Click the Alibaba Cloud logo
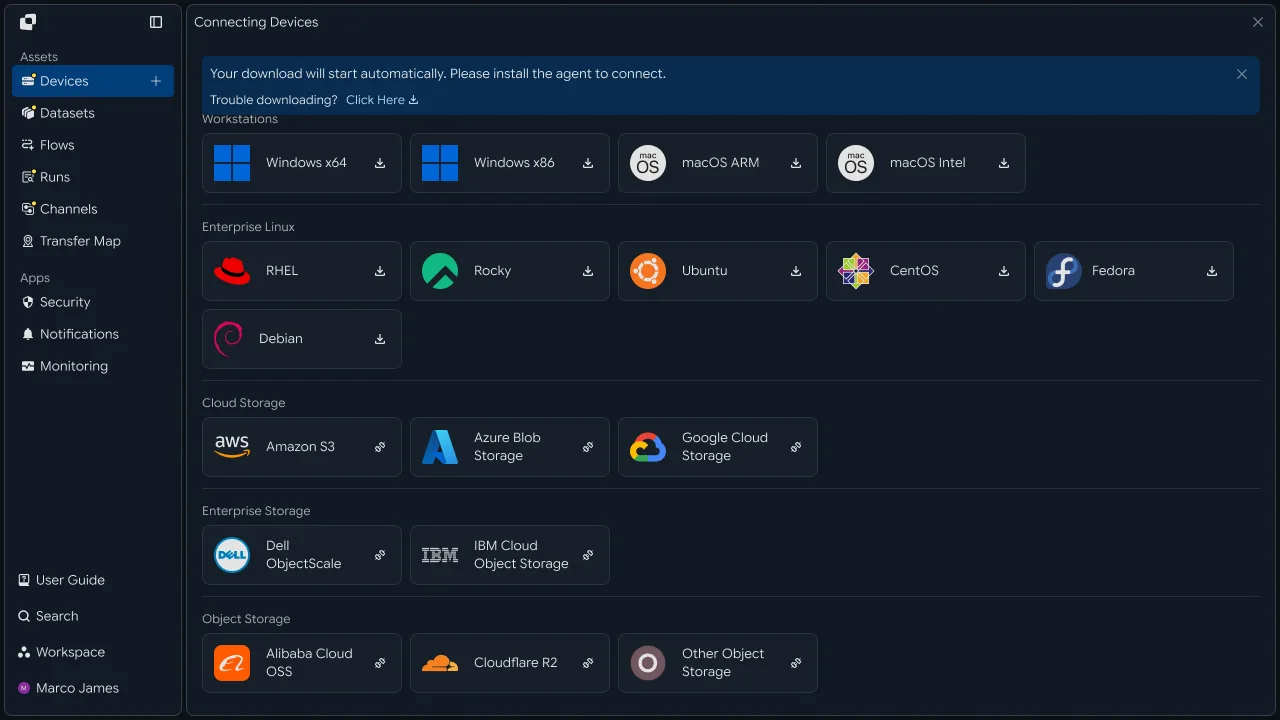Screen dimensions: 1280x720 pos(232,663)
